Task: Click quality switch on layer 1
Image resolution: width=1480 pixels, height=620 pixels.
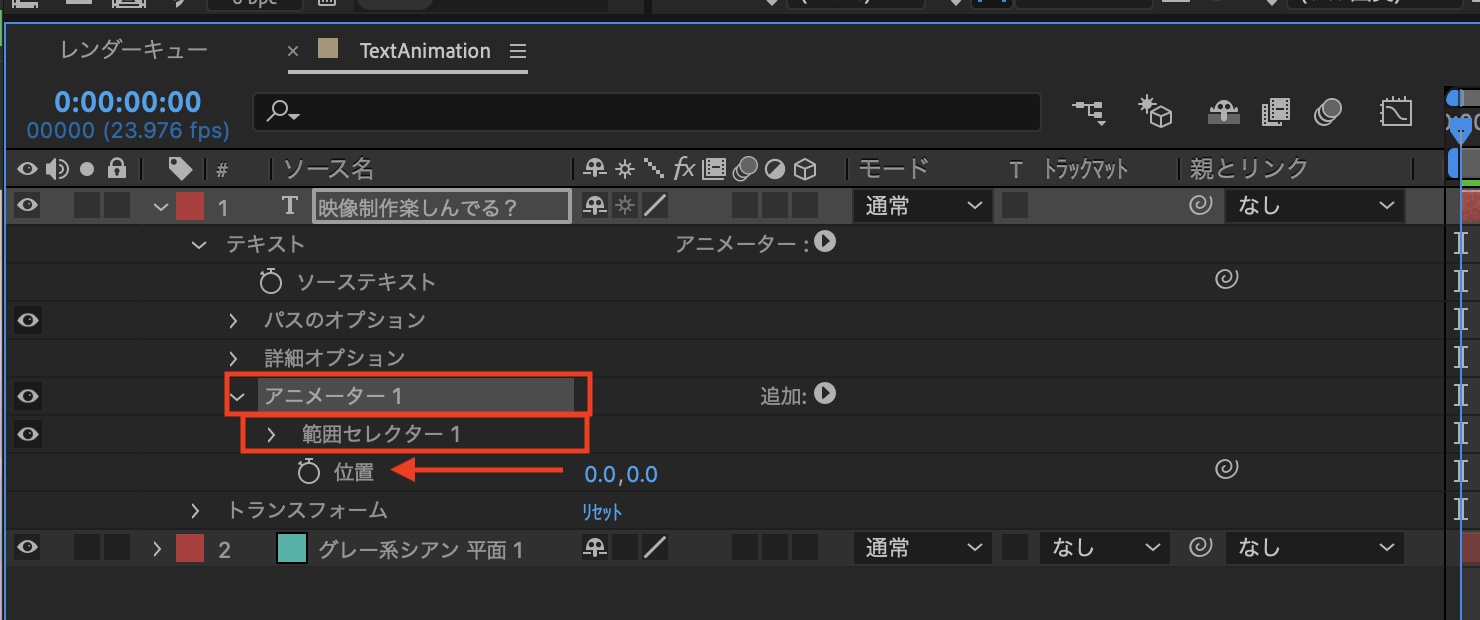Action: [655, 206]
